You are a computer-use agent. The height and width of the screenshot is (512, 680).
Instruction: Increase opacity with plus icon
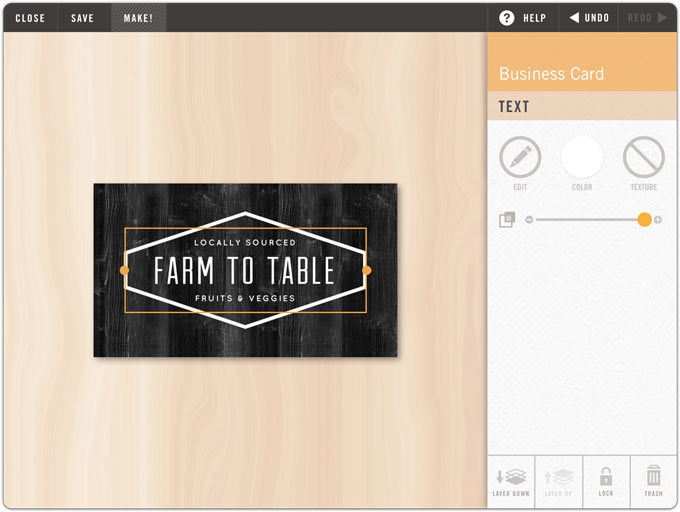tap(658, 220)
